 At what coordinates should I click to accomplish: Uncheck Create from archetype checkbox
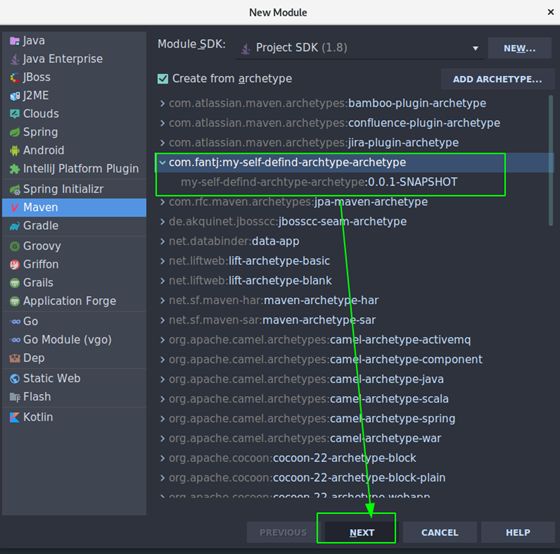point(163,79)
